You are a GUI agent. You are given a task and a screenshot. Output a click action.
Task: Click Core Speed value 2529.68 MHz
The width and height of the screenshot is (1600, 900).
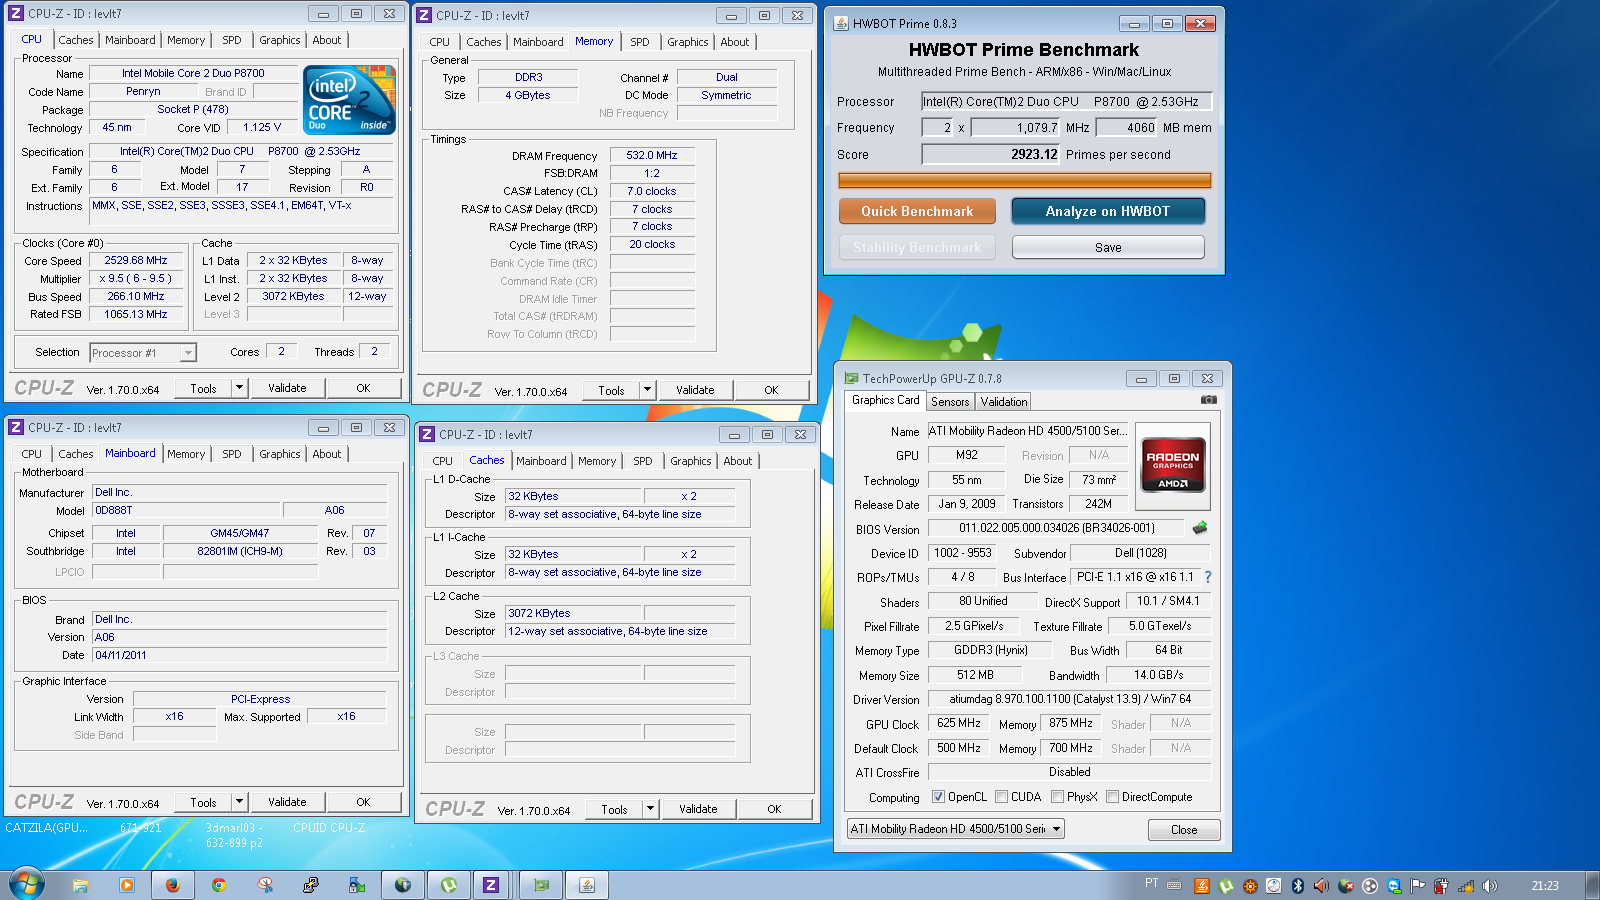136,260
